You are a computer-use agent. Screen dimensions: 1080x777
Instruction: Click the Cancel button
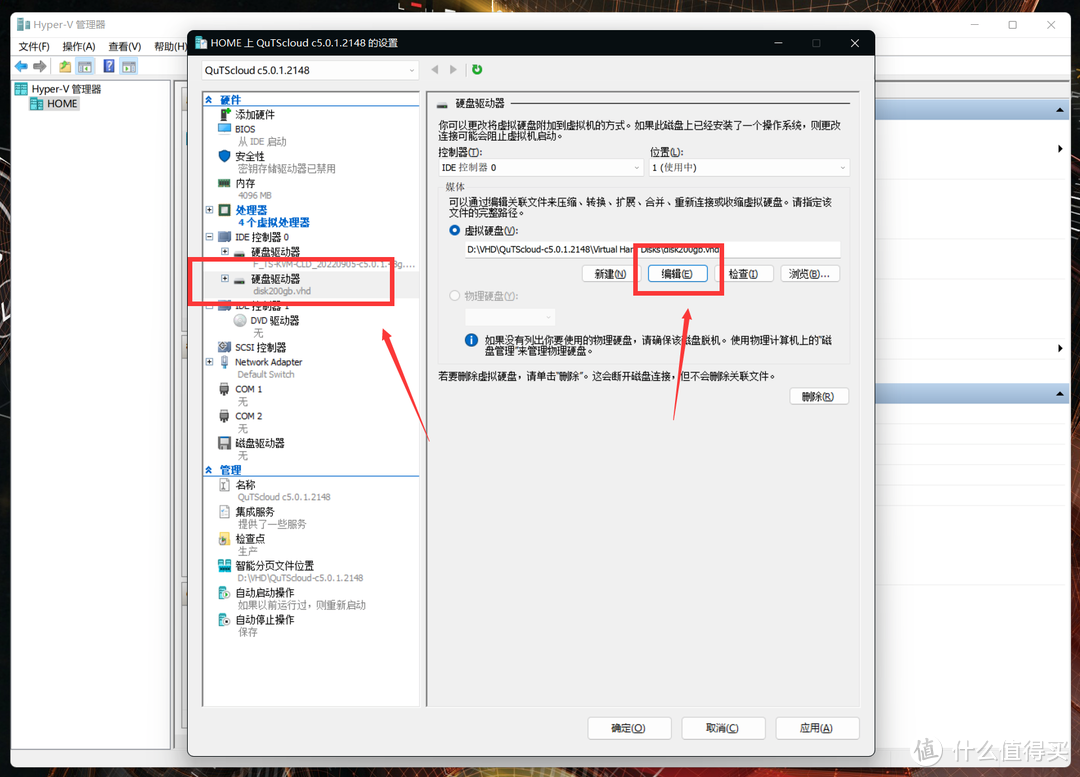[x=723, y=728]
